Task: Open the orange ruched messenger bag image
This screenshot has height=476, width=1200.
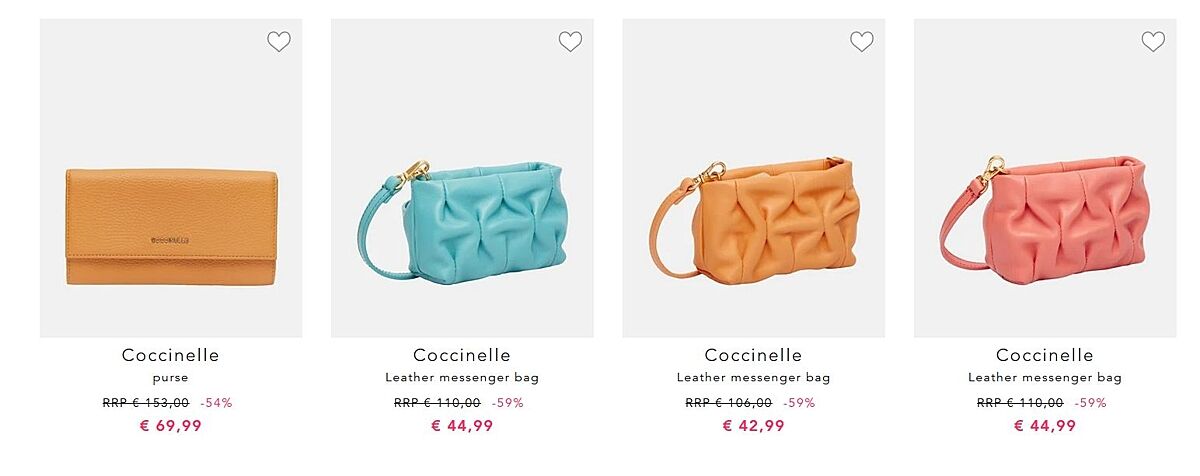Action: [x=753, y=178]
